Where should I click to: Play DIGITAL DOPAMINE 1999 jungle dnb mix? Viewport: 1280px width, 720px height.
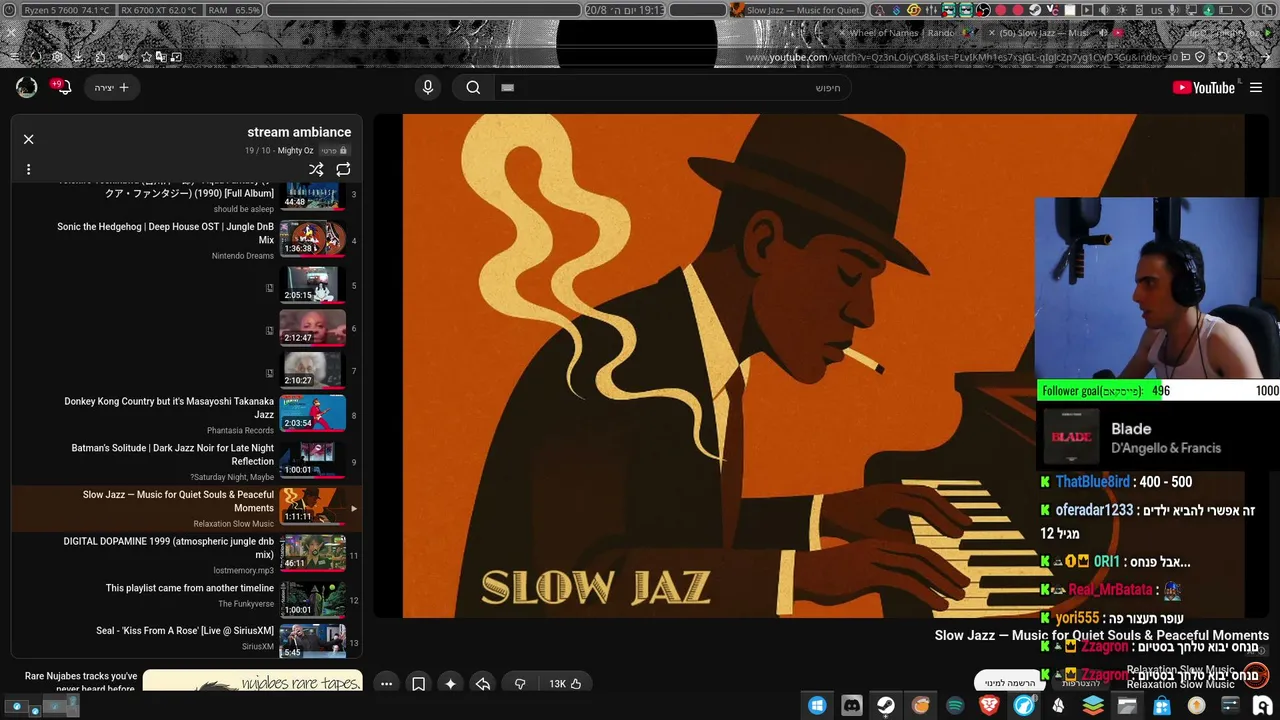tap(185, 555)
